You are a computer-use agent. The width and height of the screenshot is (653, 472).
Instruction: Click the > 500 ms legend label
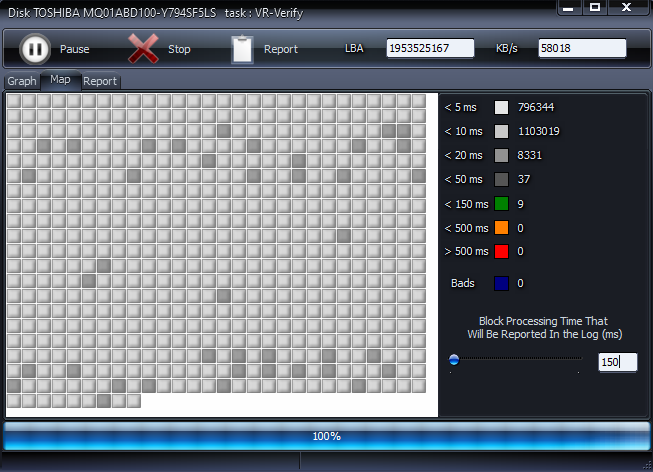click(466, 252)
